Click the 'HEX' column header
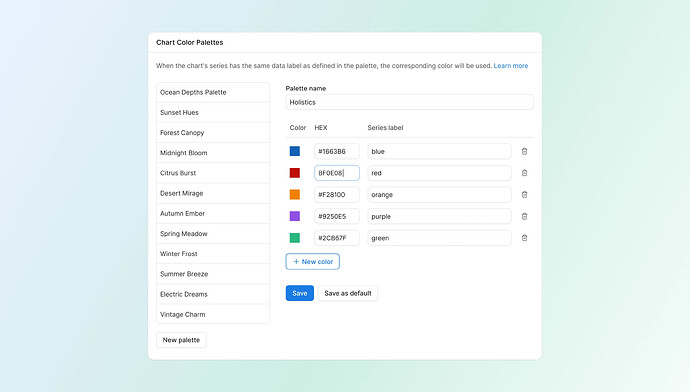 tap(321, 128)
